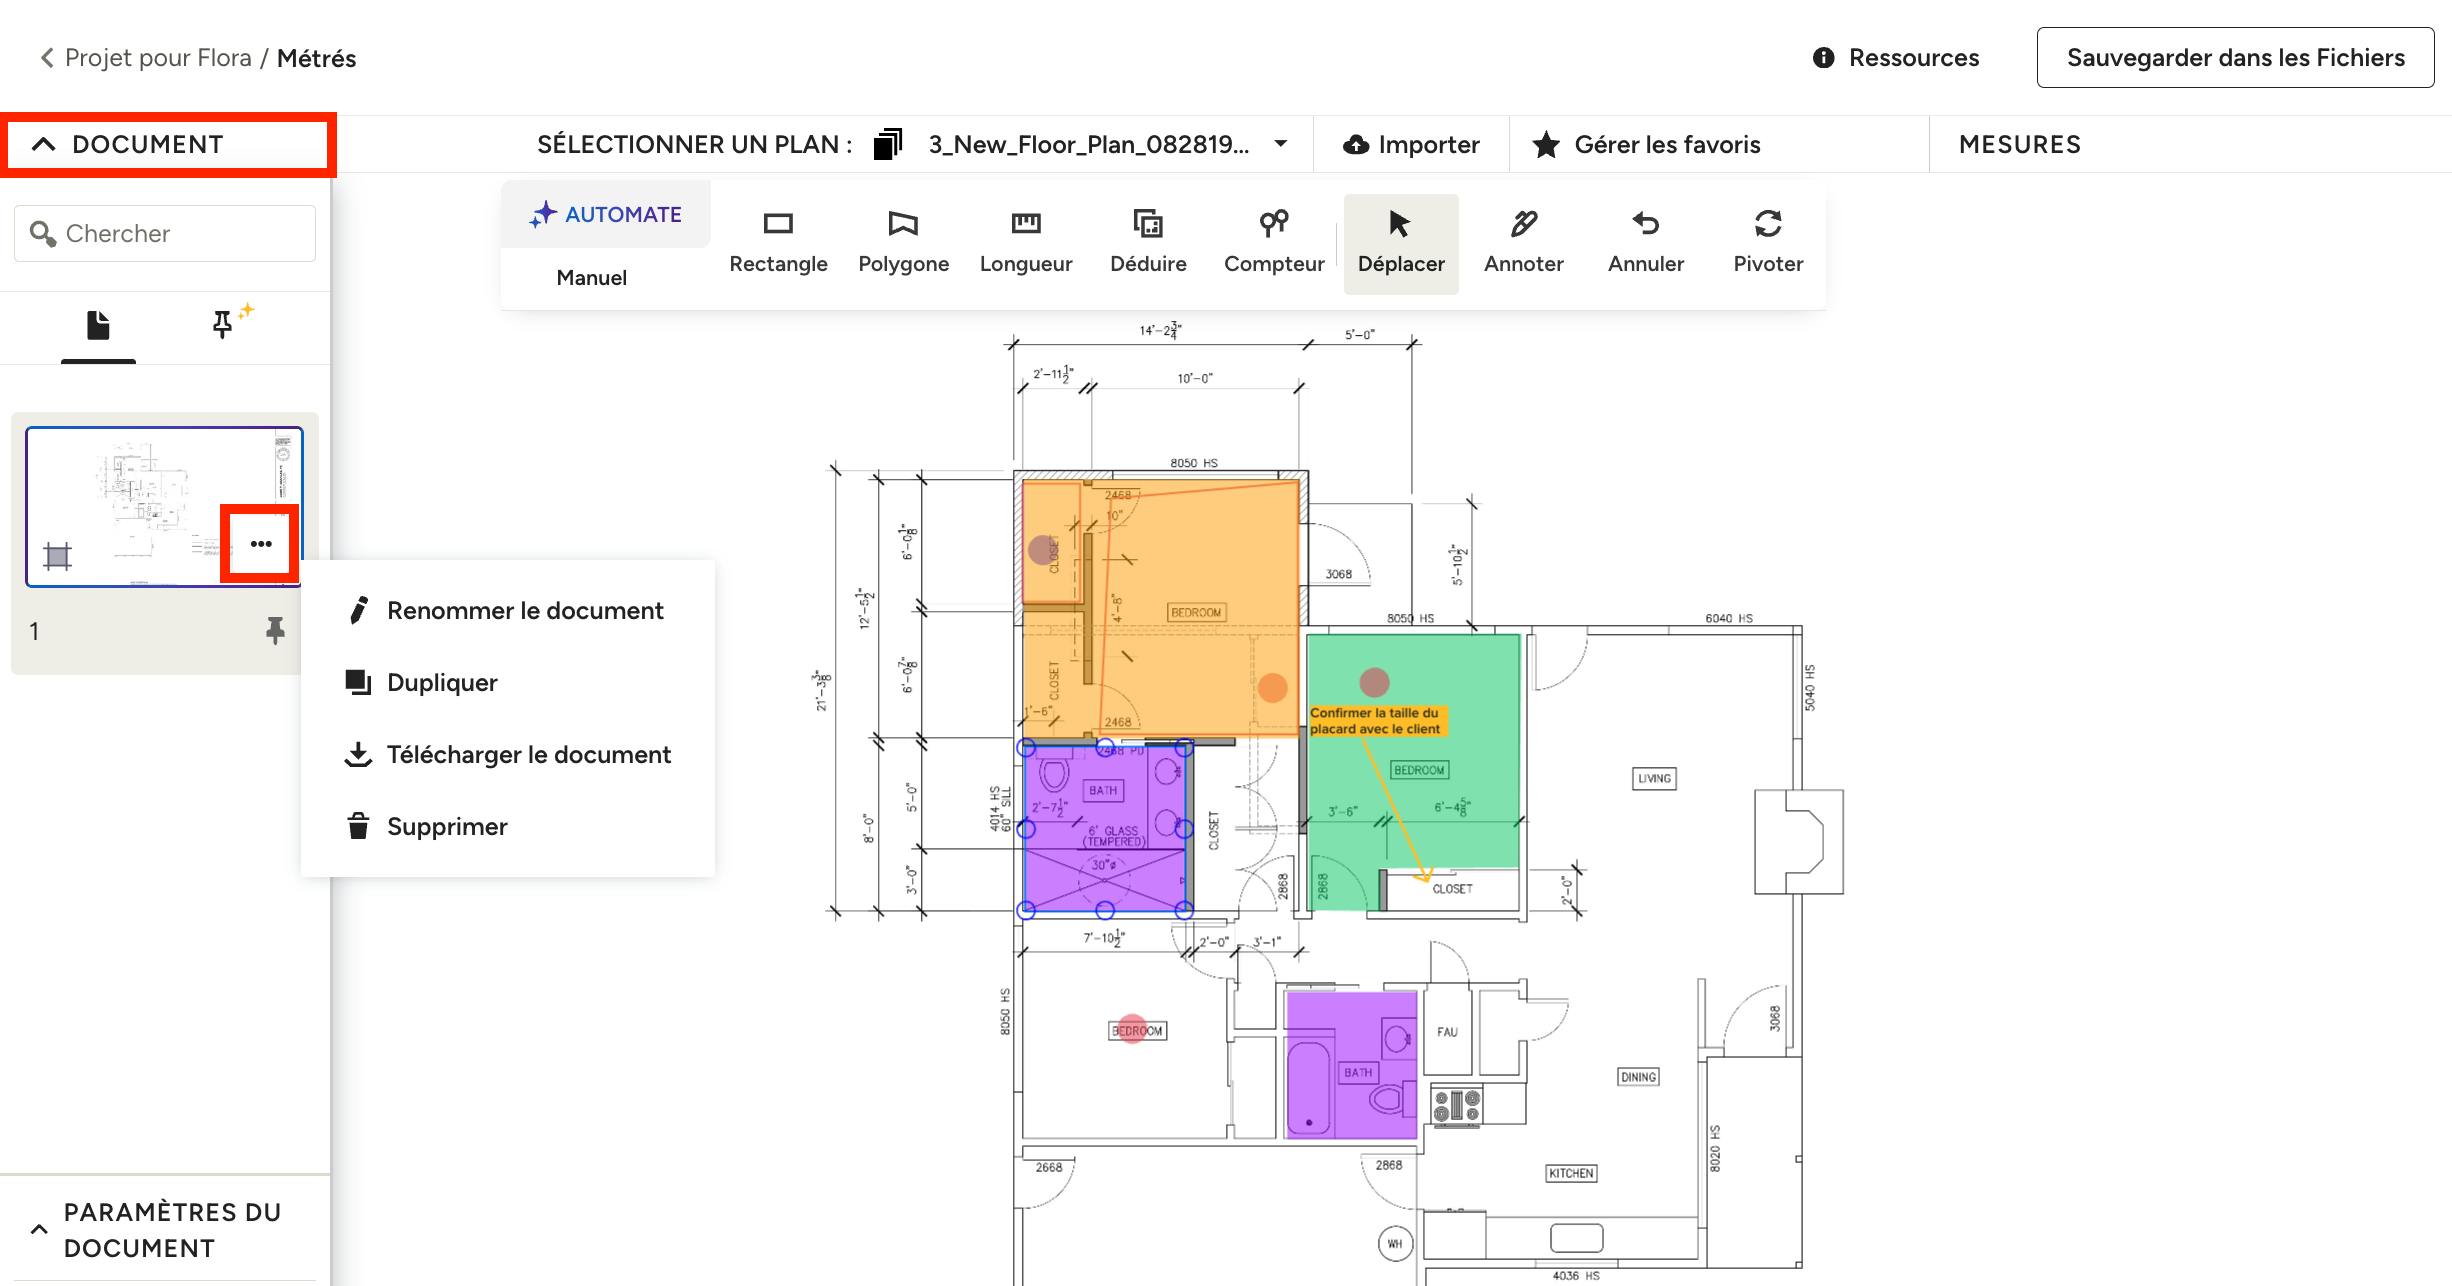
Task: Select the Polygone drawing tool
Action: point(903,242)
